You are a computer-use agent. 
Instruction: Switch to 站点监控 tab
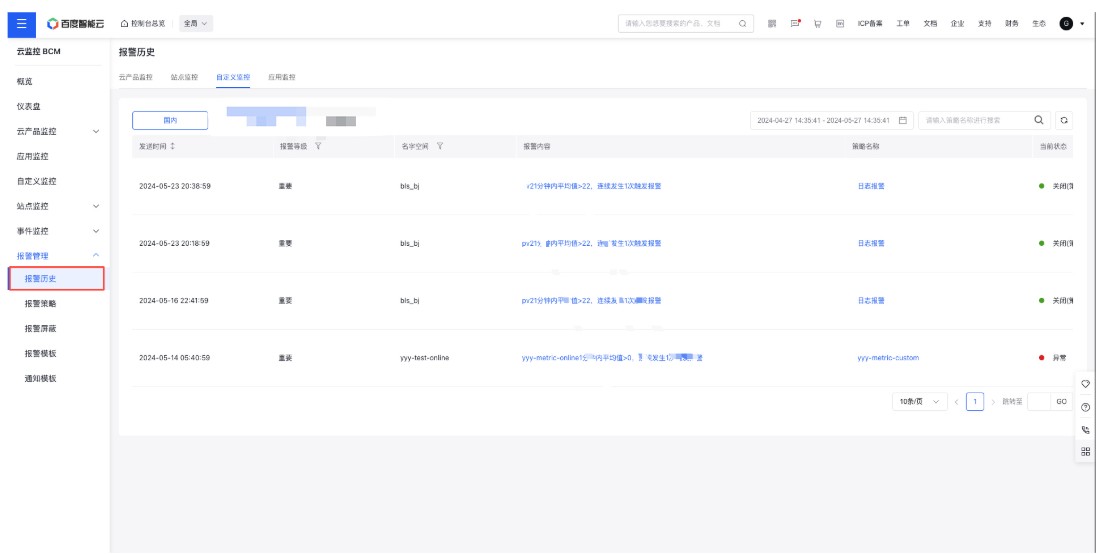pos(184,77)
